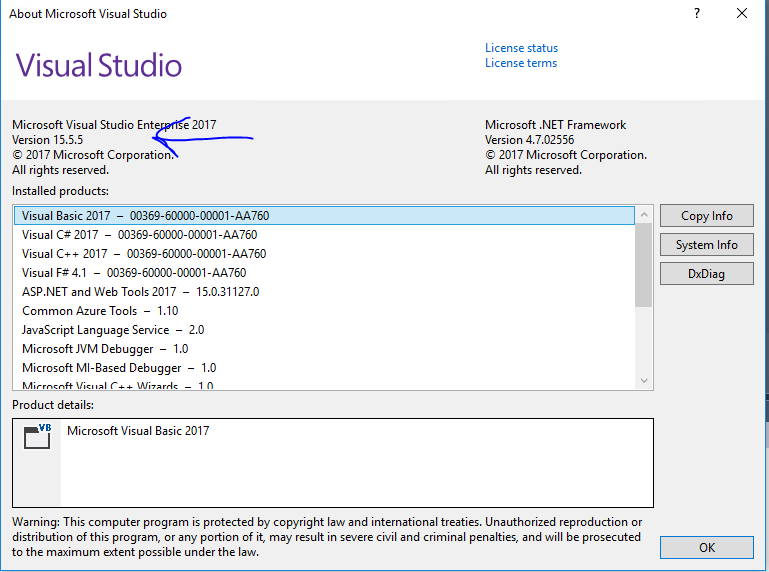
Task: Close the About Microsoft Visual Studio dialog
Action: pyautogui.click(x=742, y=14)
